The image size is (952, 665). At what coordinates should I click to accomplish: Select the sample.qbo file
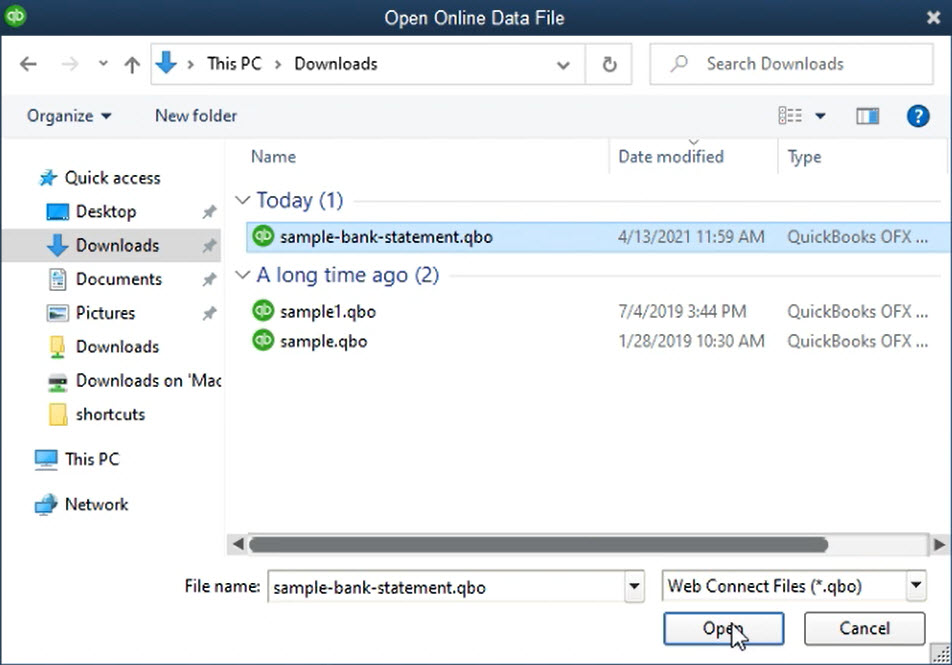323,341
